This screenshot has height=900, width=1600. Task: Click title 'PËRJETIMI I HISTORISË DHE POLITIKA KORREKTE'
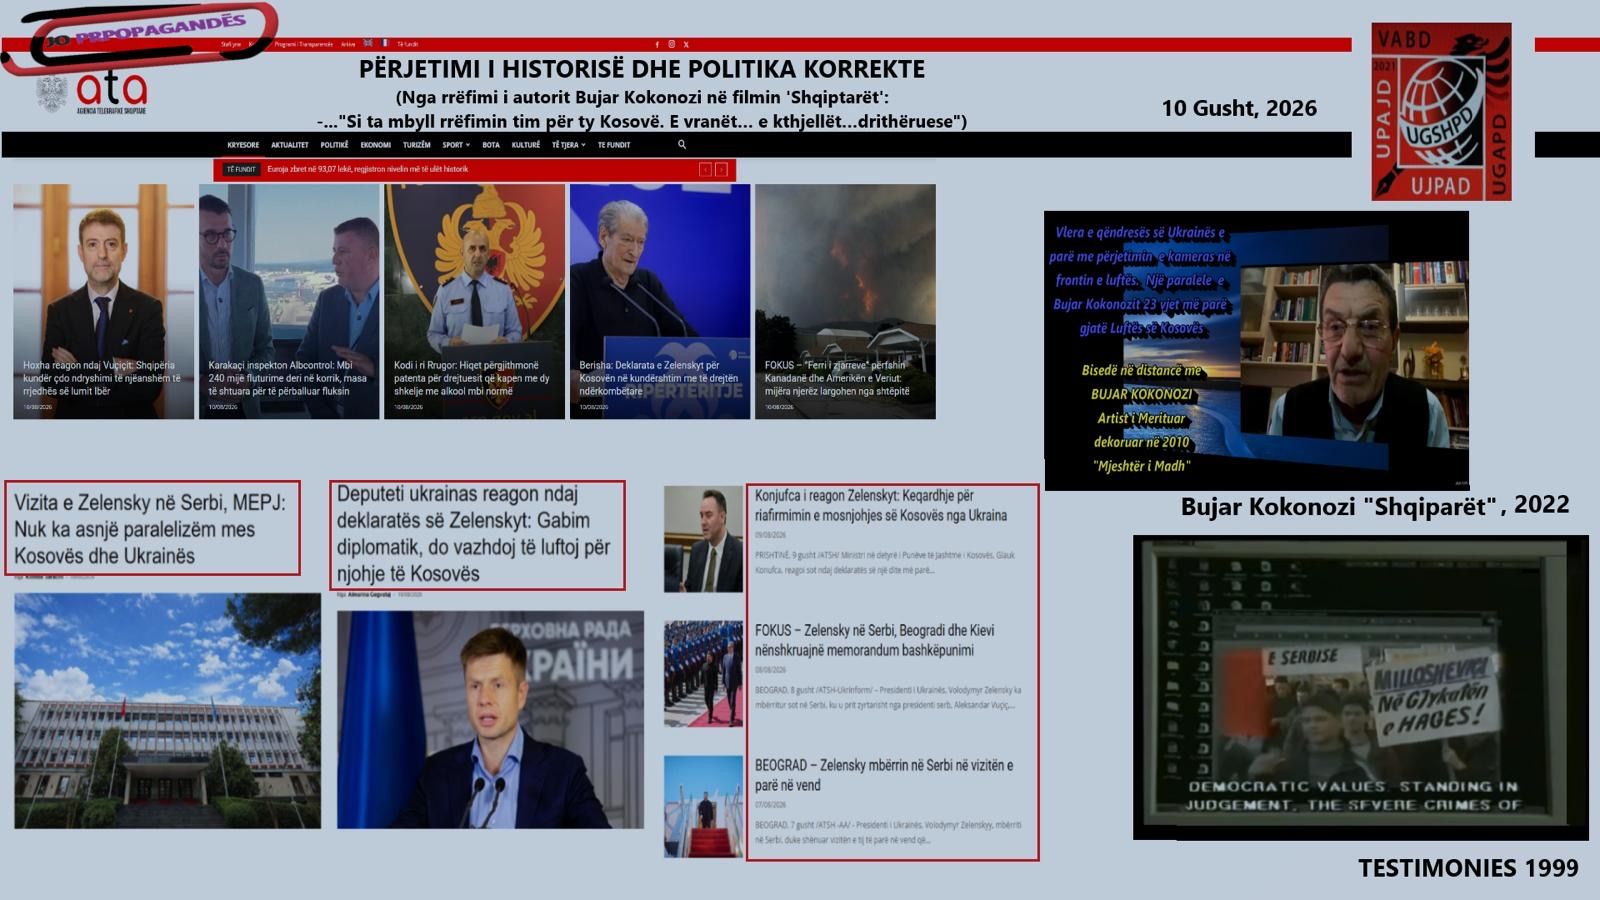pos(642,69)
